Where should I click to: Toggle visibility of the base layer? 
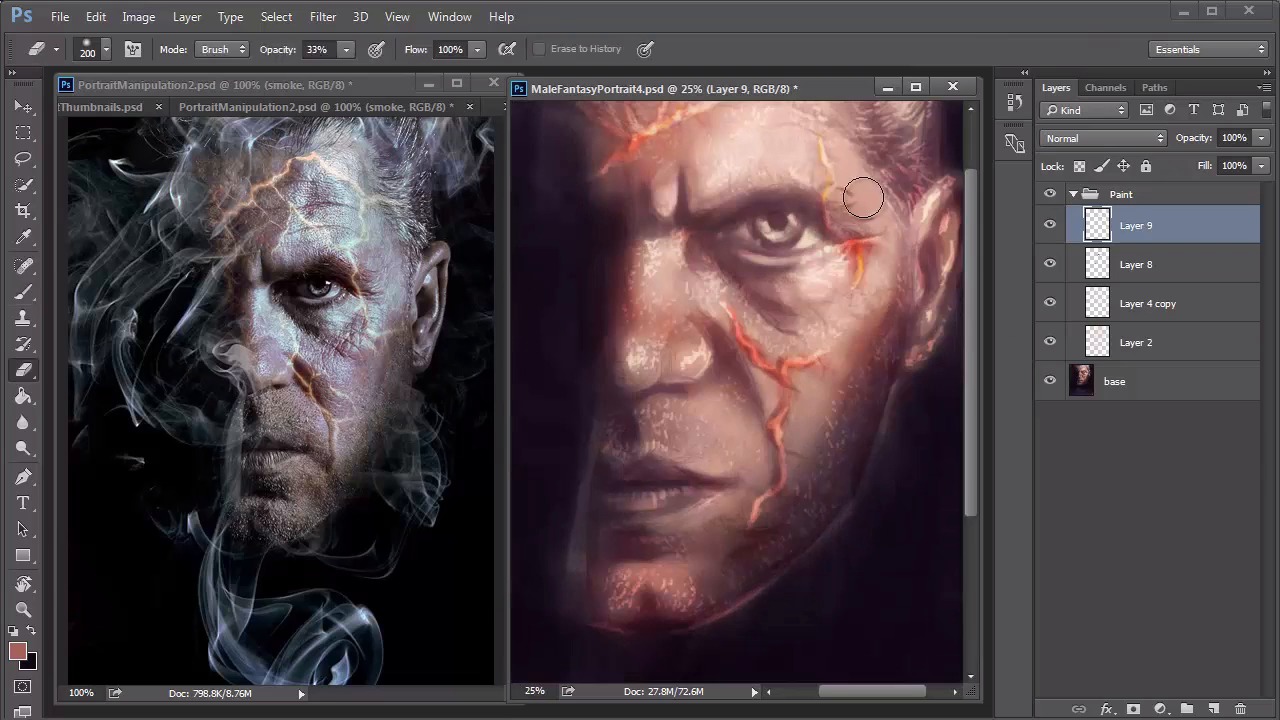(x=1050, y=381)
